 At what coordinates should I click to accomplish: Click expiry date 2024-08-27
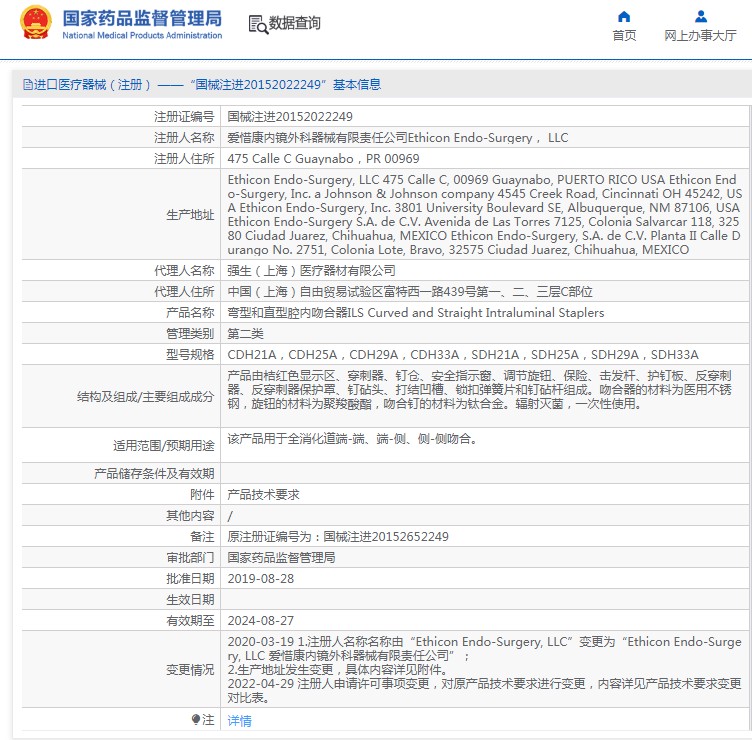click(x=260, y=621)
